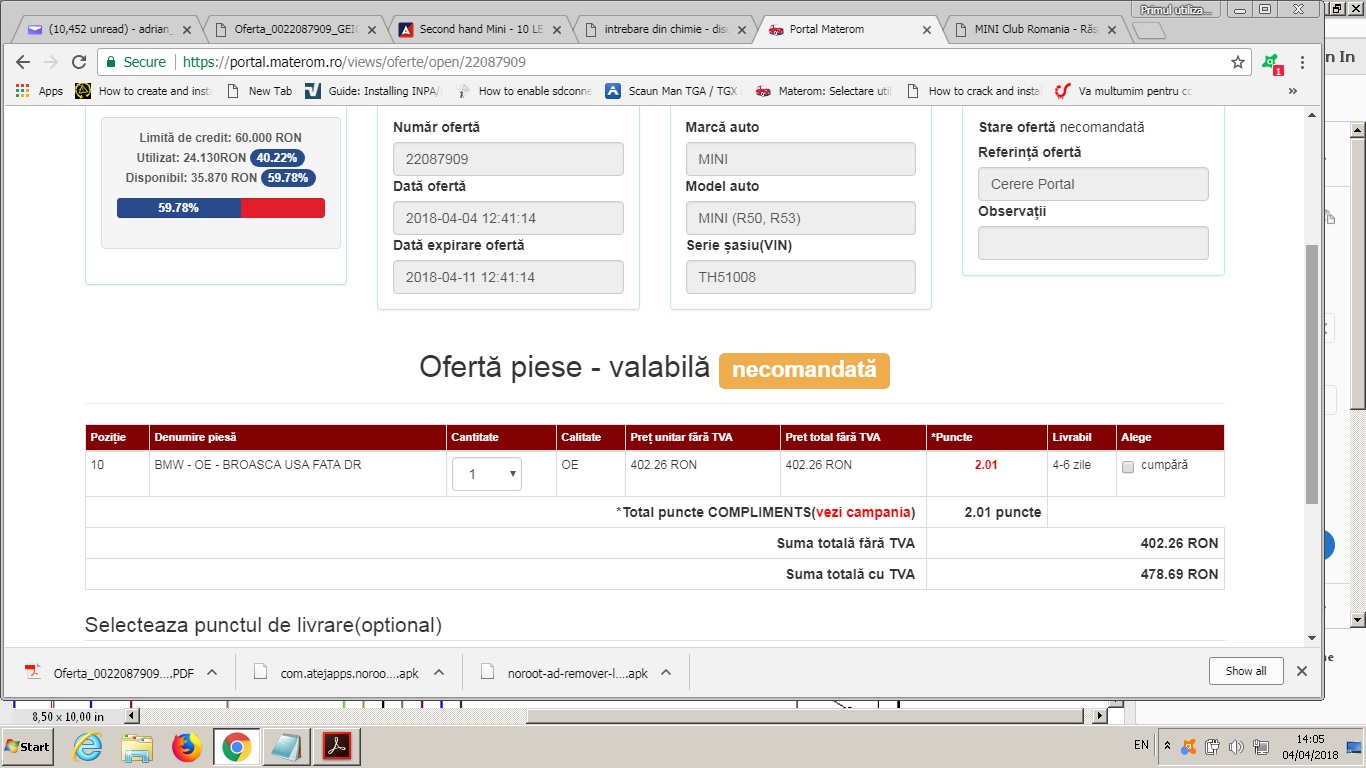Click the credit usage progress bar

220,208
